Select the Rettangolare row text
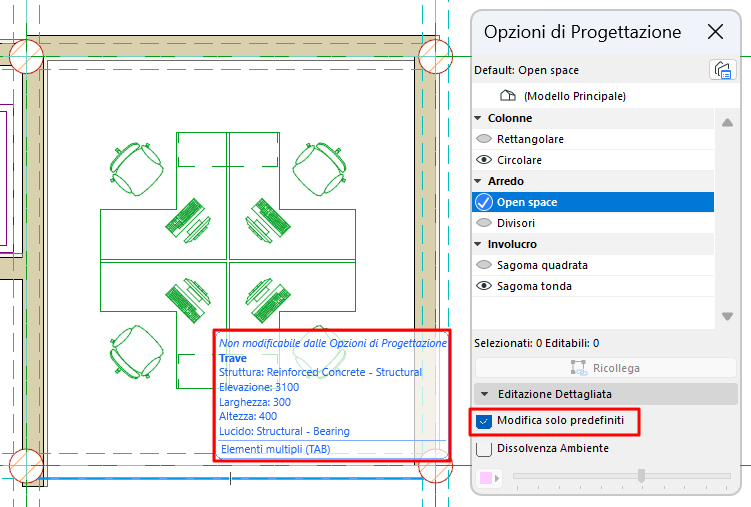This screenshot has height=507, width=751. [x=530, y=139]
